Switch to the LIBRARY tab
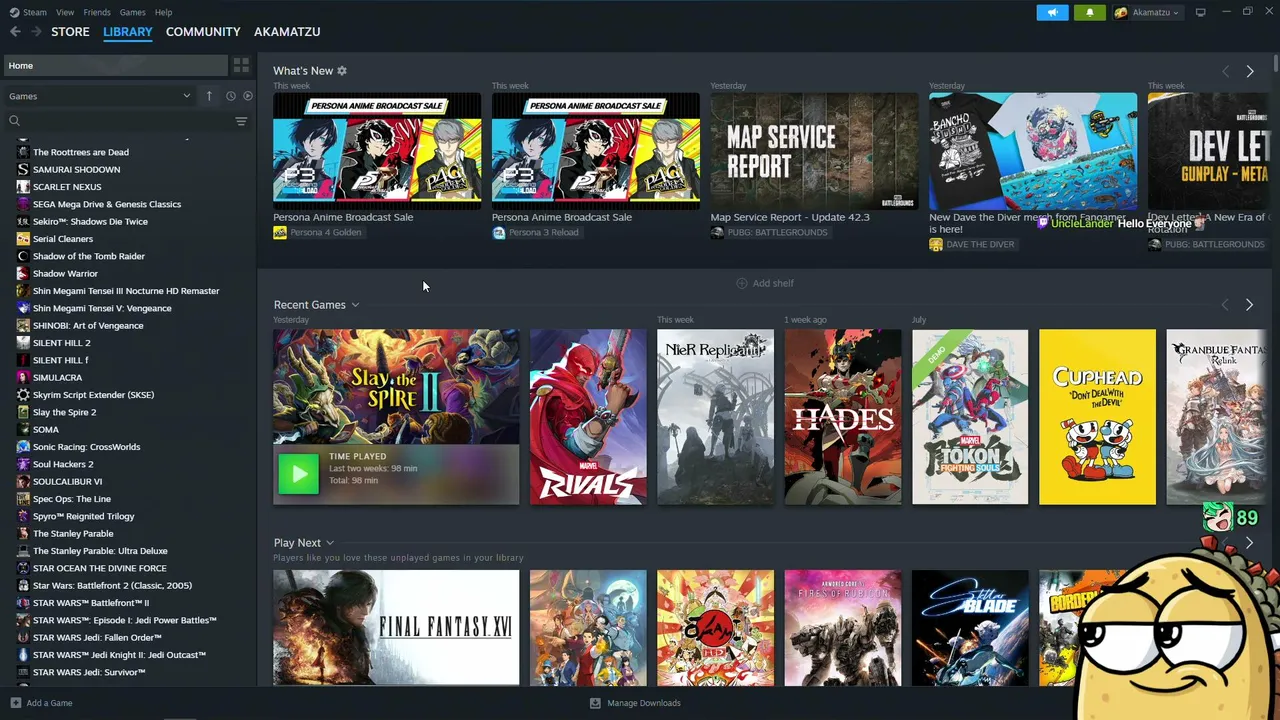The image size is (1280, 720). pyautogui.click(x=128, y=32)
